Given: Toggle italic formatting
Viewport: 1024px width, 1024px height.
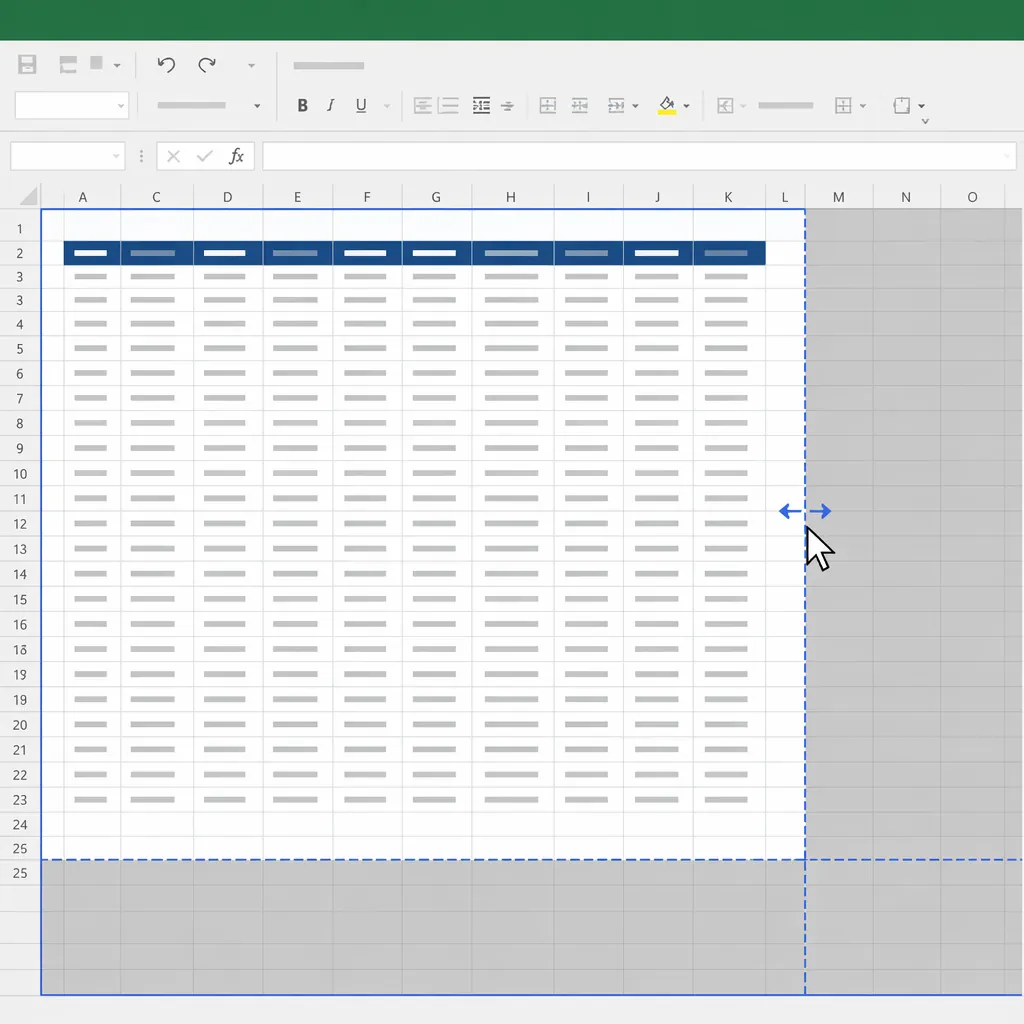Looking at the screenshot, I should click(x=331, y=105).
